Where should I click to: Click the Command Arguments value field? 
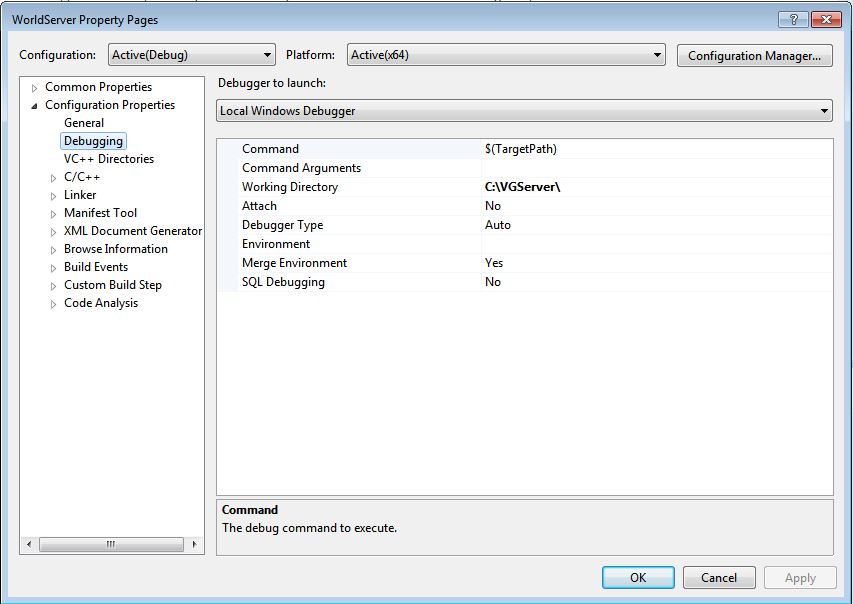[x=655, y=168]
